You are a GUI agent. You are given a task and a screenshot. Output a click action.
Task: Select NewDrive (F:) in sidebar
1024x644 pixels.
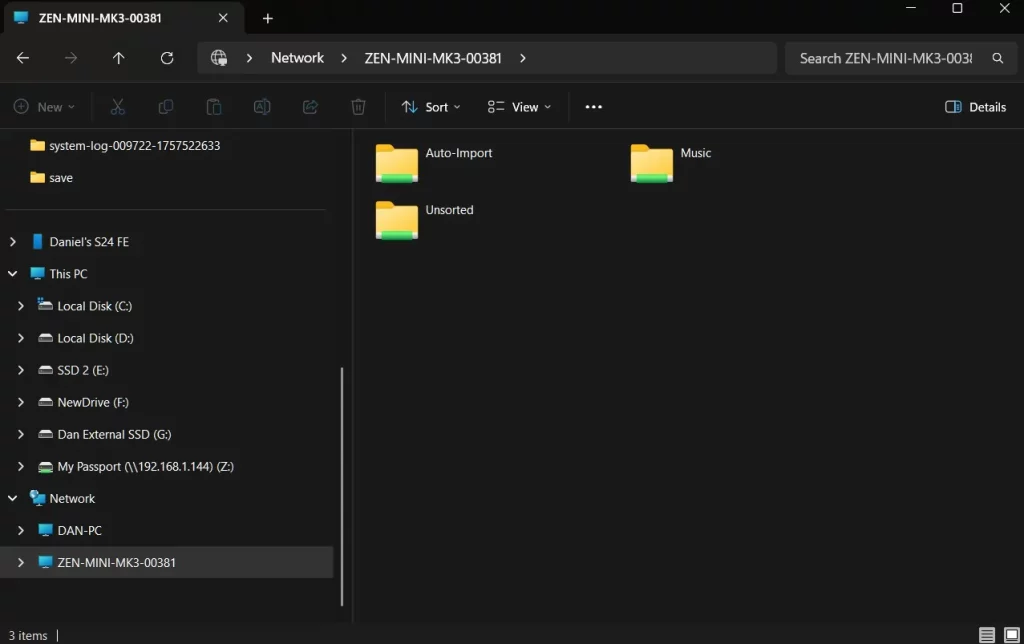pyautogui.click(x=93, y=402)
